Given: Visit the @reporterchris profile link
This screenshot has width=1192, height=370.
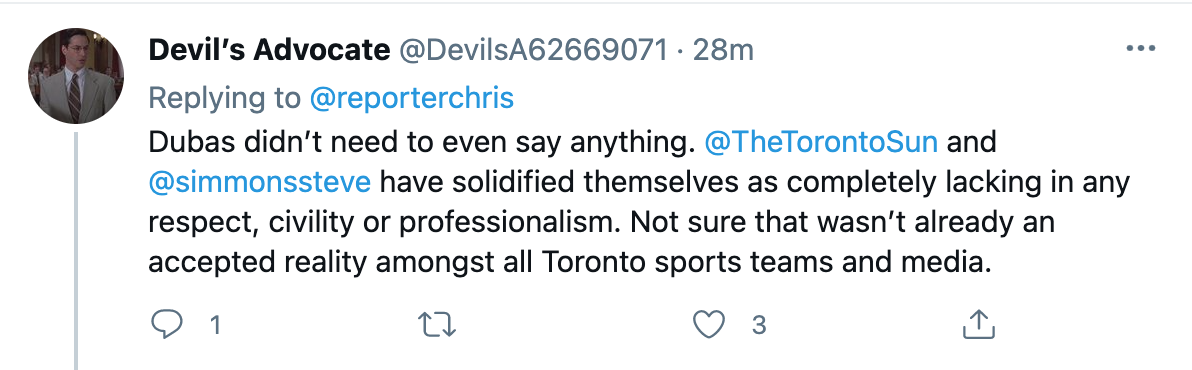Looking at the screenshot, I should click(x=412, y=98).
